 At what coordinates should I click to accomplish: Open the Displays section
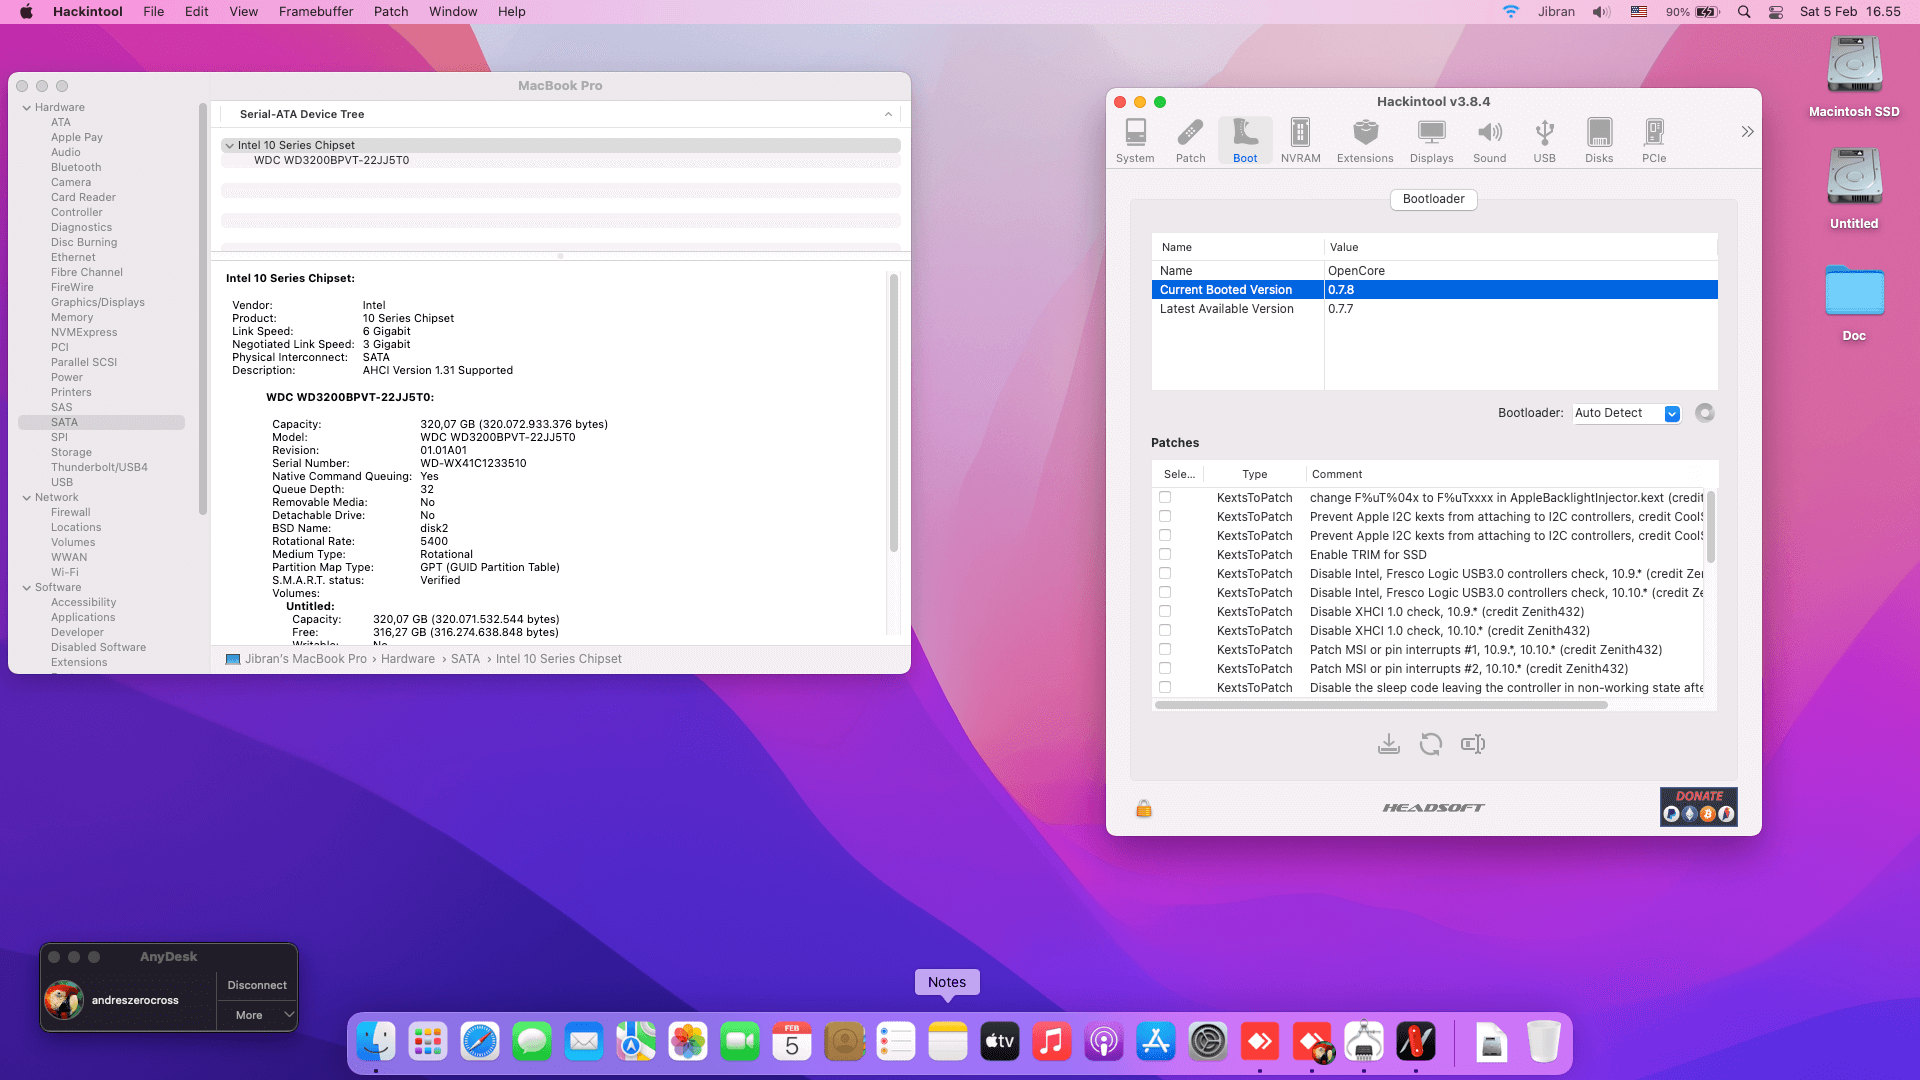(x=1431, y=141)
